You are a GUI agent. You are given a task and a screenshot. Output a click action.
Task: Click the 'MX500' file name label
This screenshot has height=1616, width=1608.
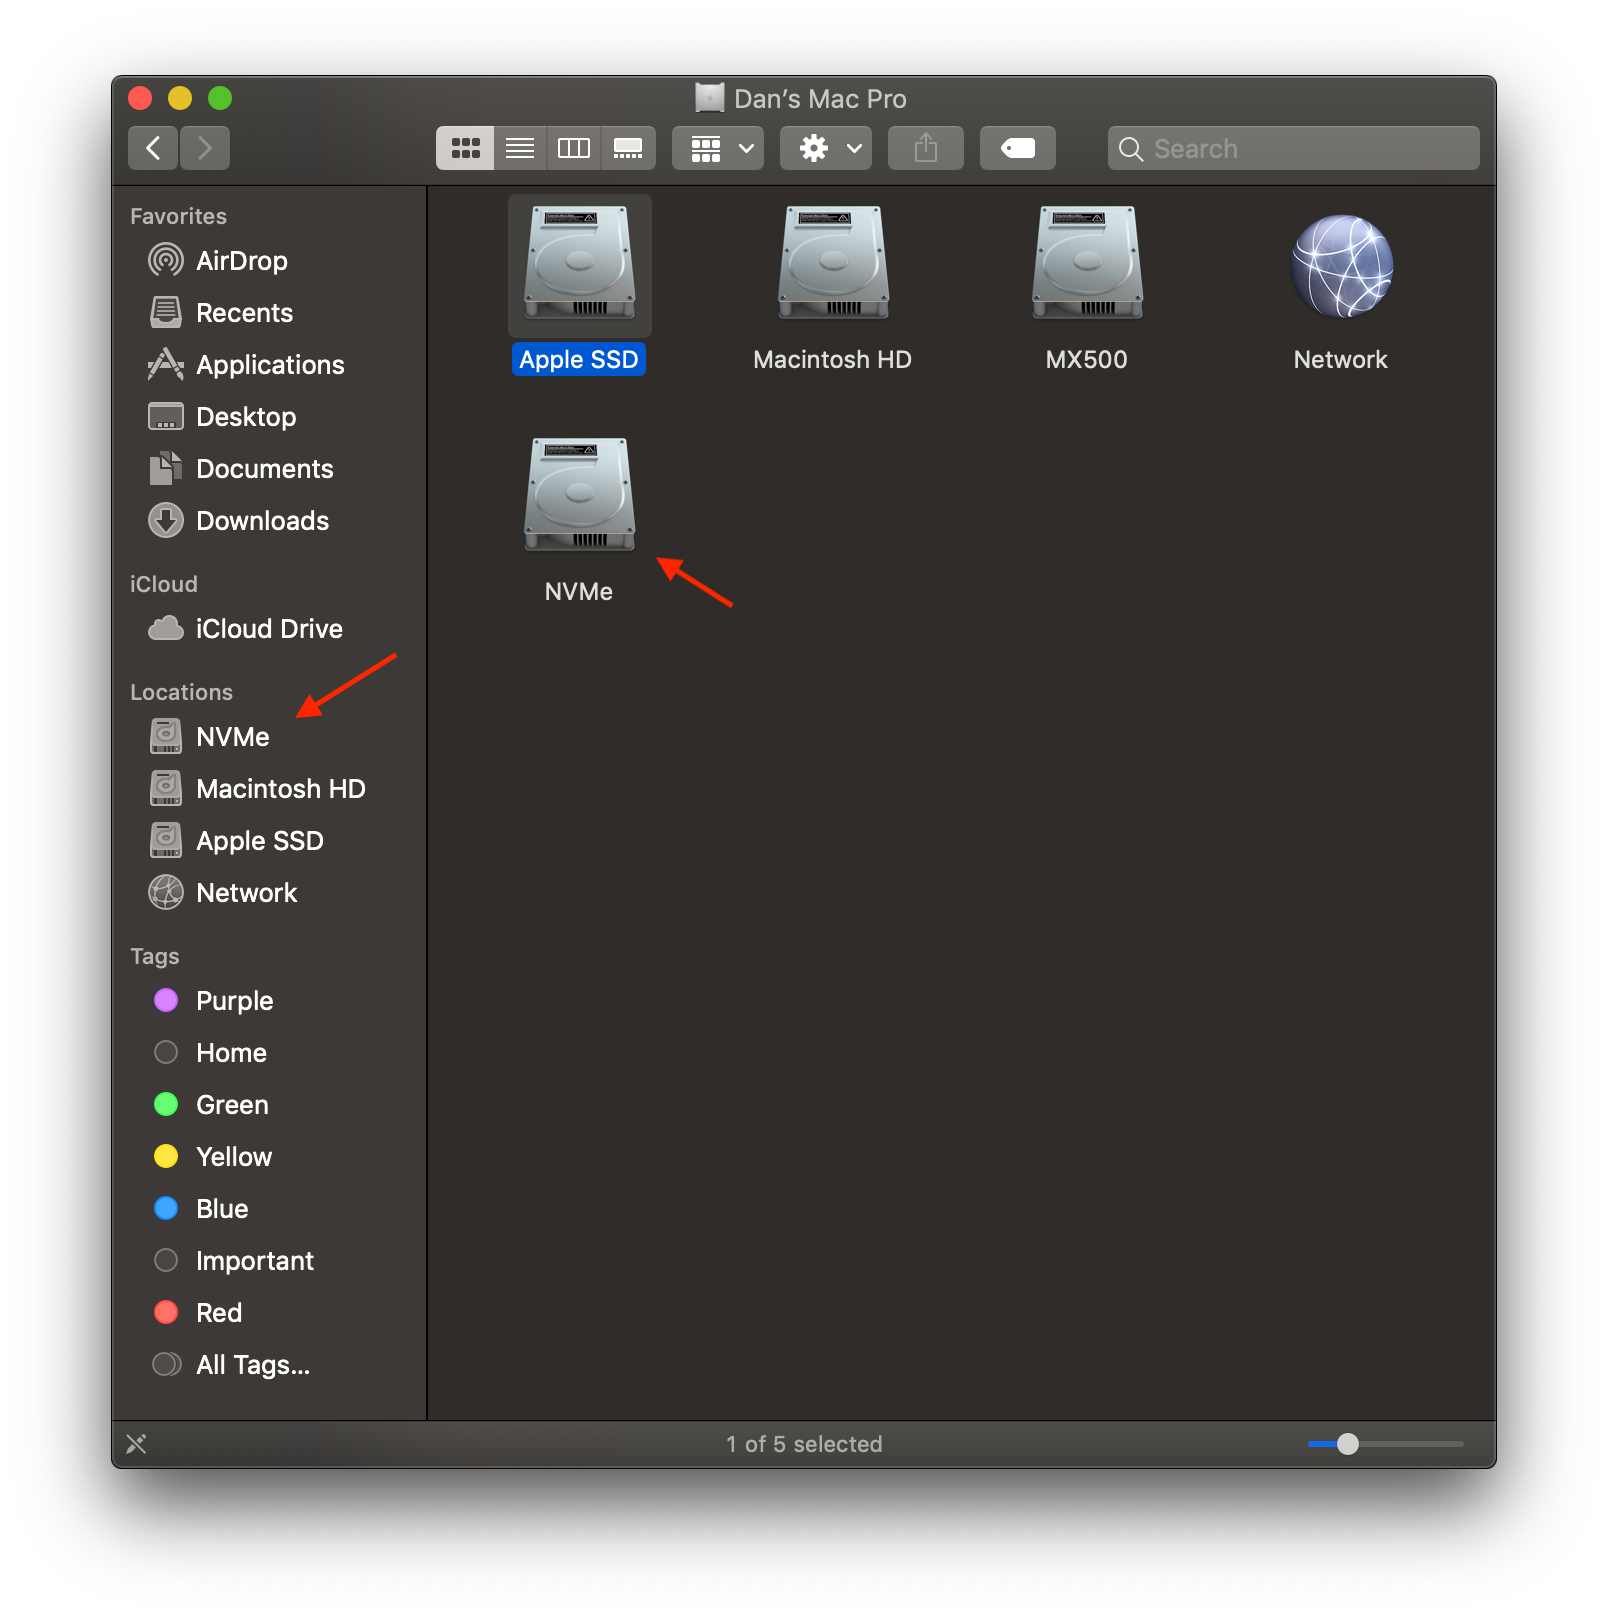click(x=1087, y=360)
